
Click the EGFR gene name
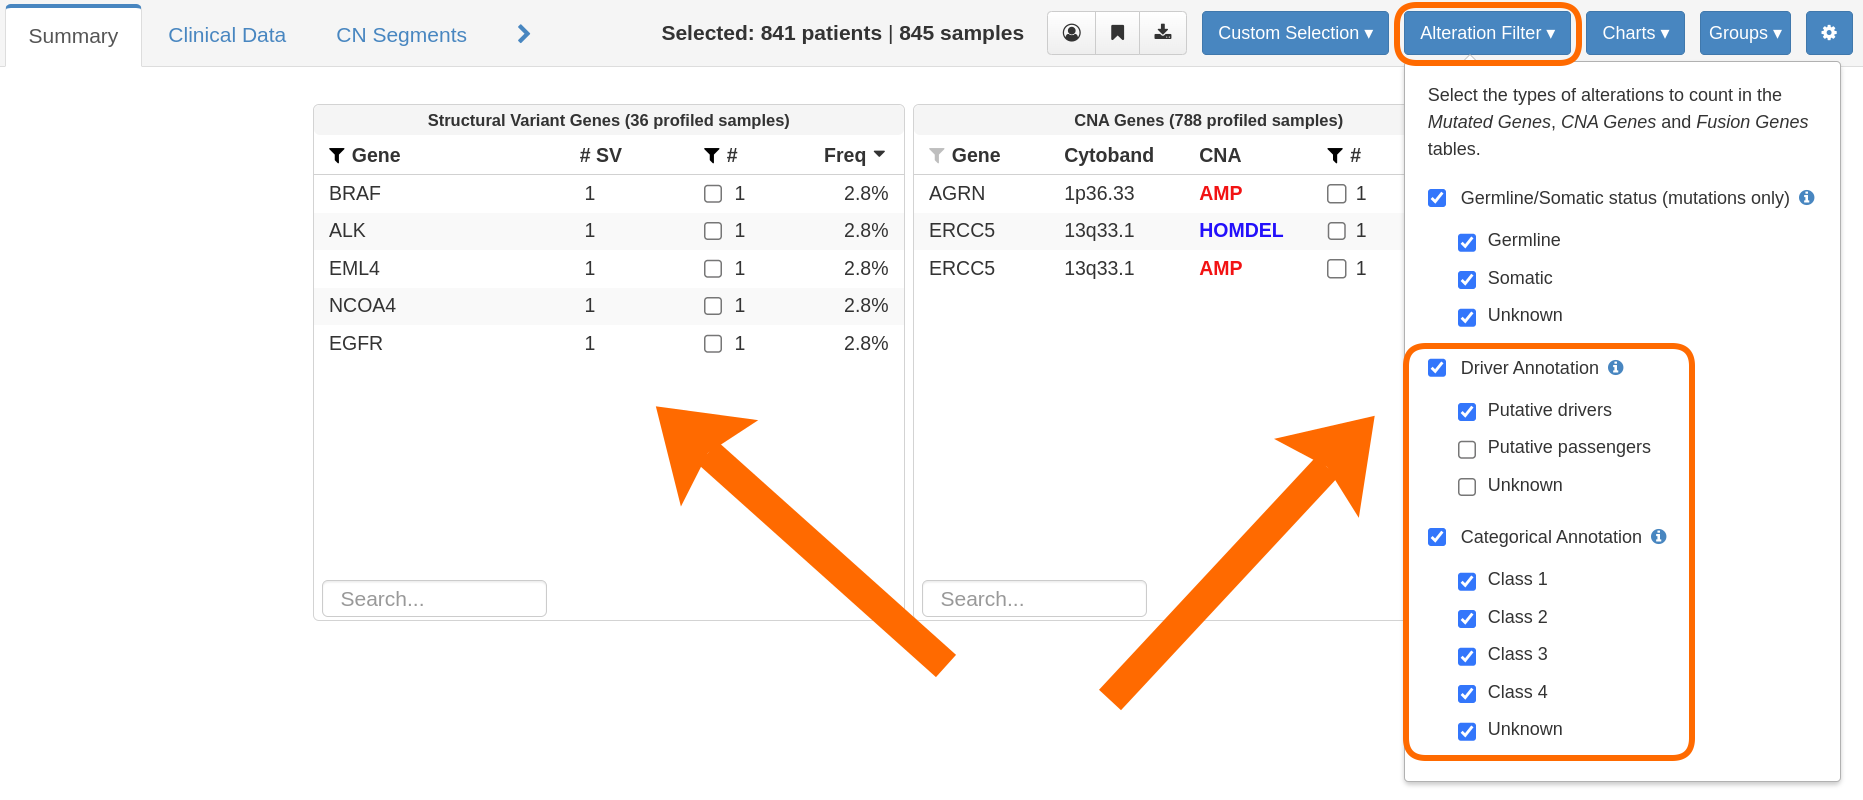click(x=356, y=343)
